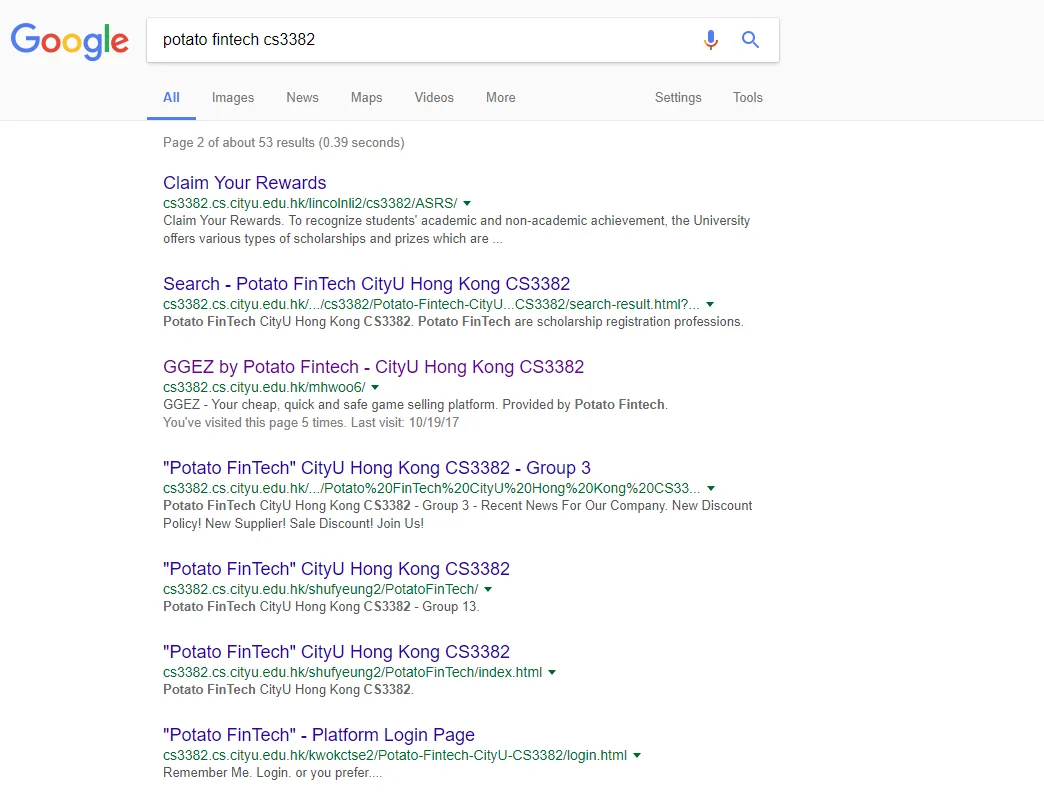Switch to the Videos tab

[433, 97]
